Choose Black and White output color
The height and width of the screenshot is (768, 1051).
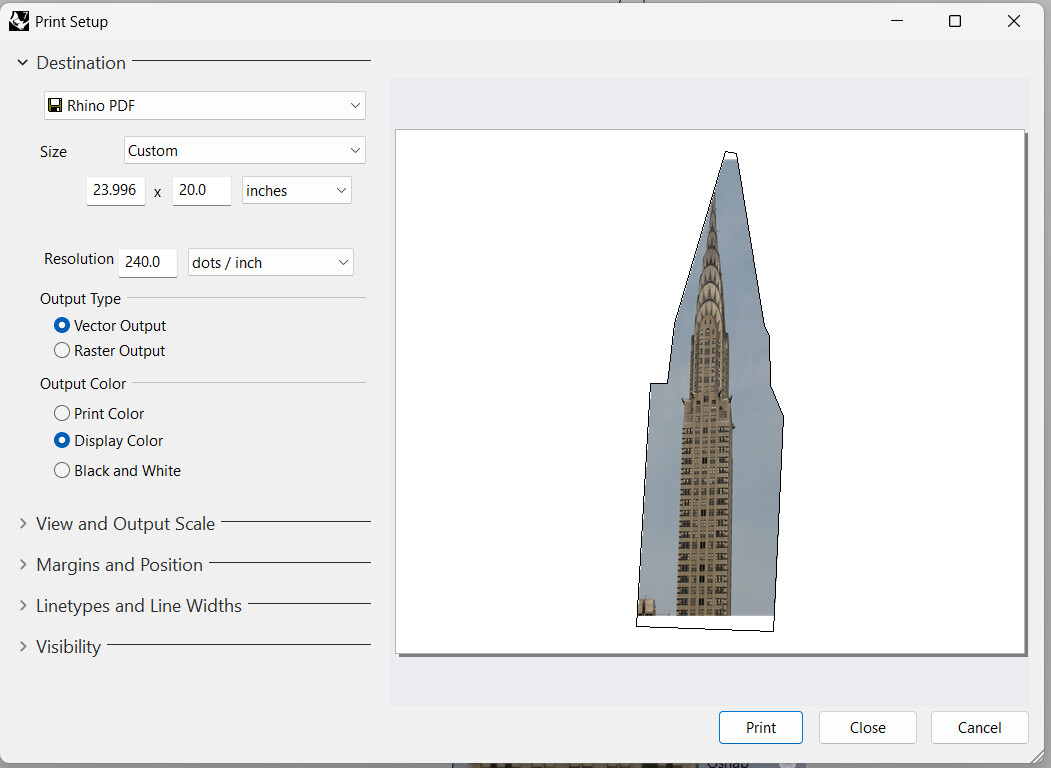click(x=61, y=470)
